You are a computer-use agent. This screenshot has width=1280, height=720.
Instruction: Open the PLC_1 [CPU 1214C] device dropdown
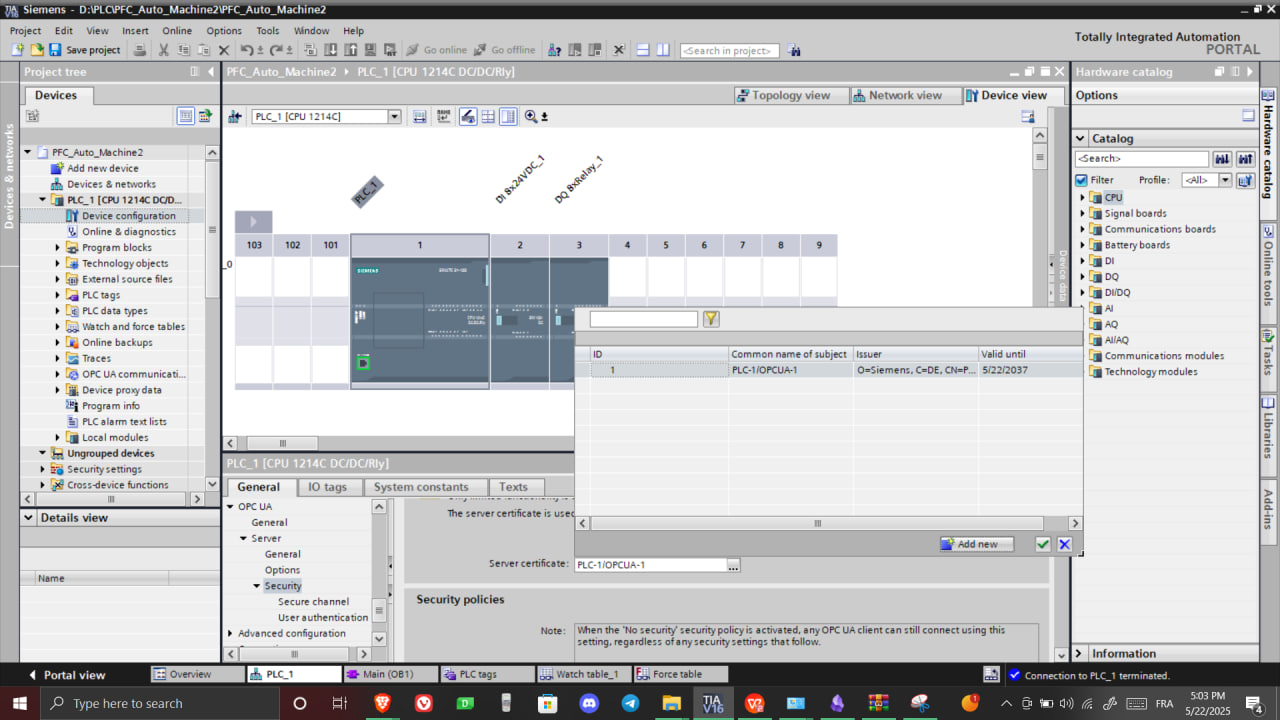[x=394, y=117]
